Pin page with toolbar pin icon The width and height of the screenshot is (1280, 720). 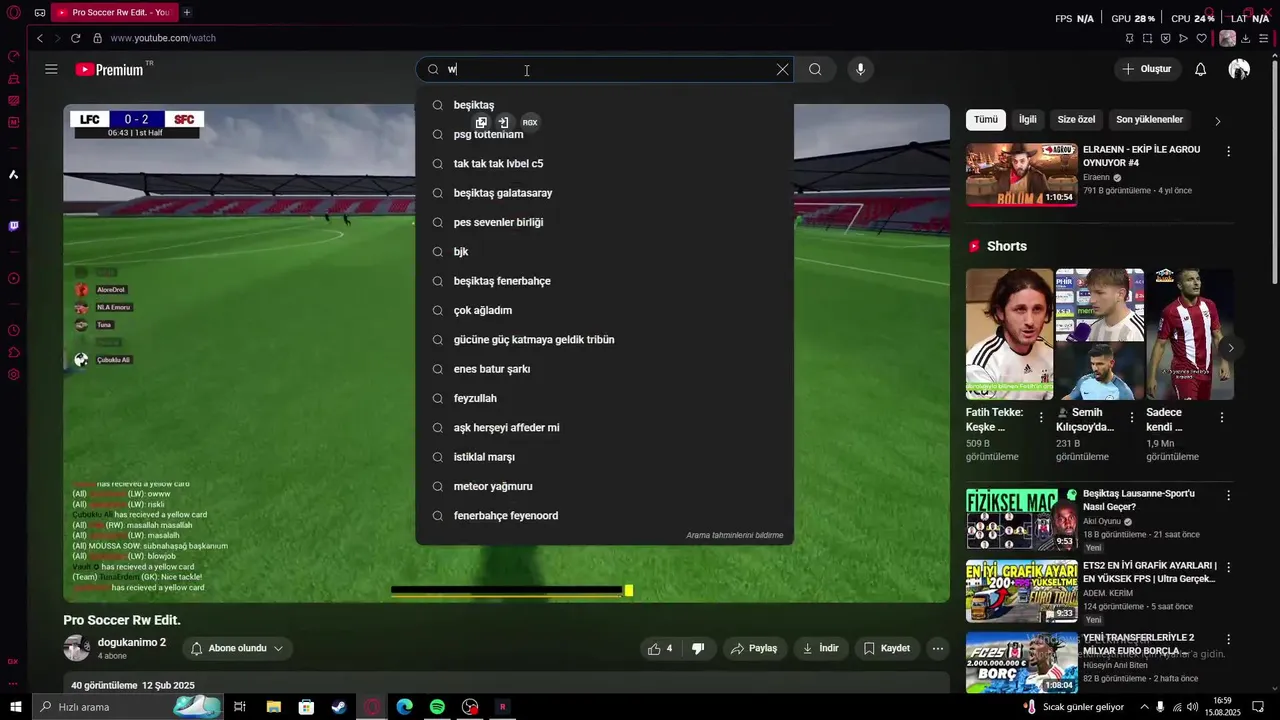[x=1129, y=38]
